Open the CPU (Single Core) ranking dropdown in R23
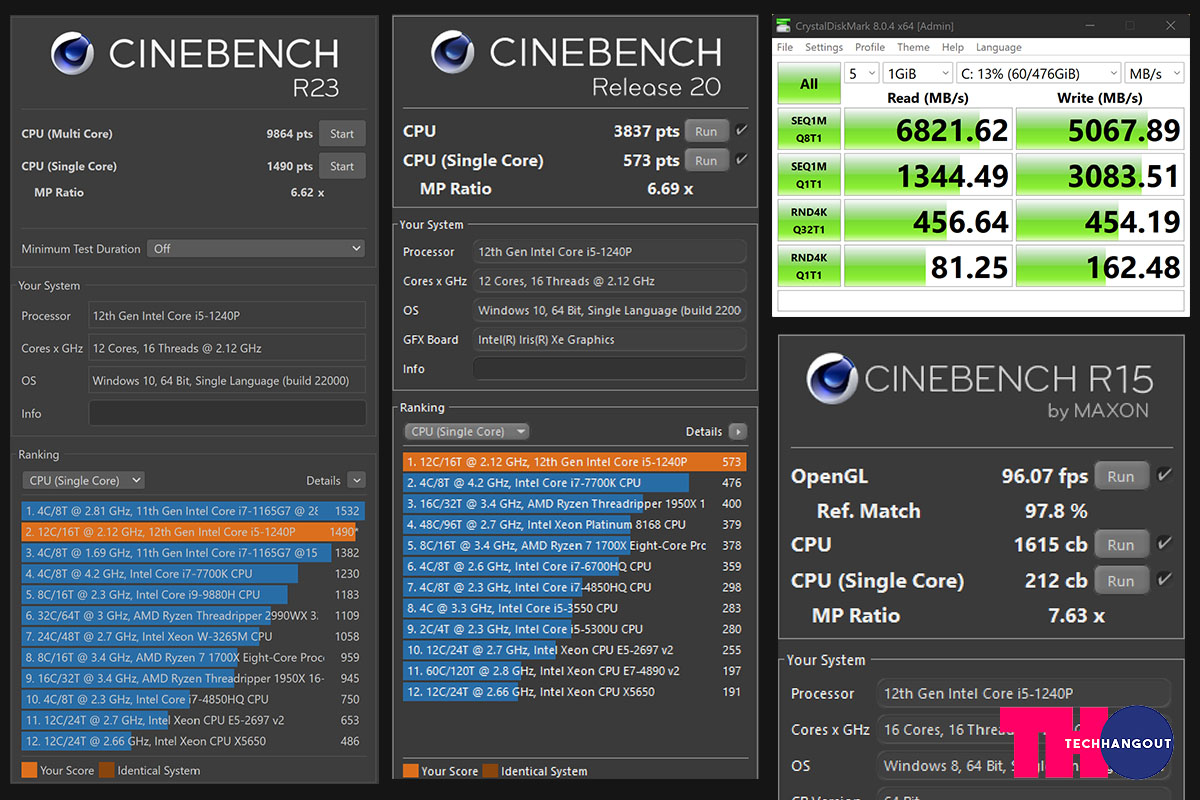This screenshot has height=800, width=1200. point(84,481)
